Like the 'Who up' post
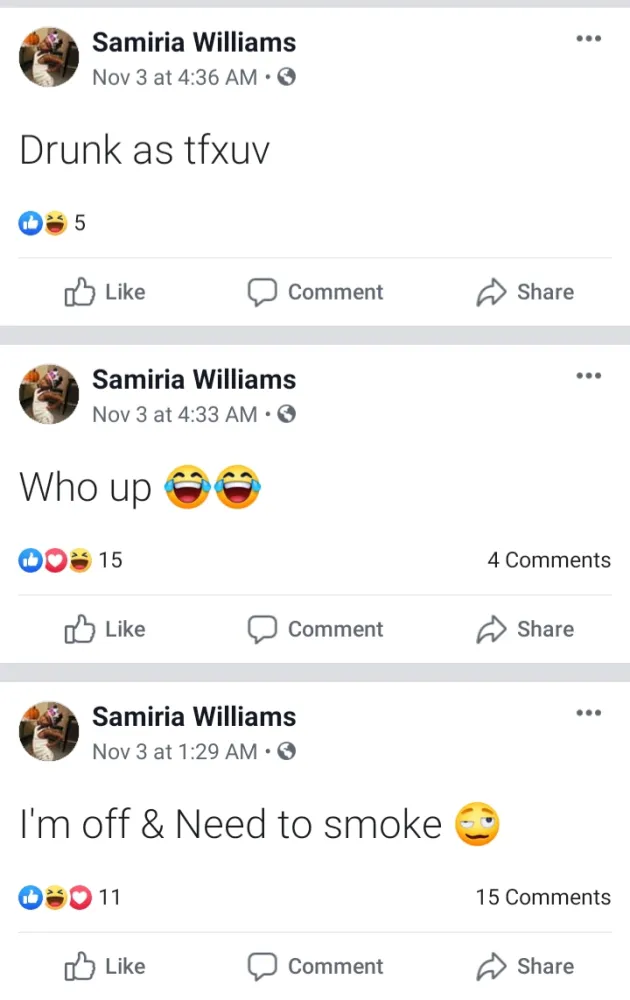Screen dimensions: 630x1000 (x=105, y=629)
